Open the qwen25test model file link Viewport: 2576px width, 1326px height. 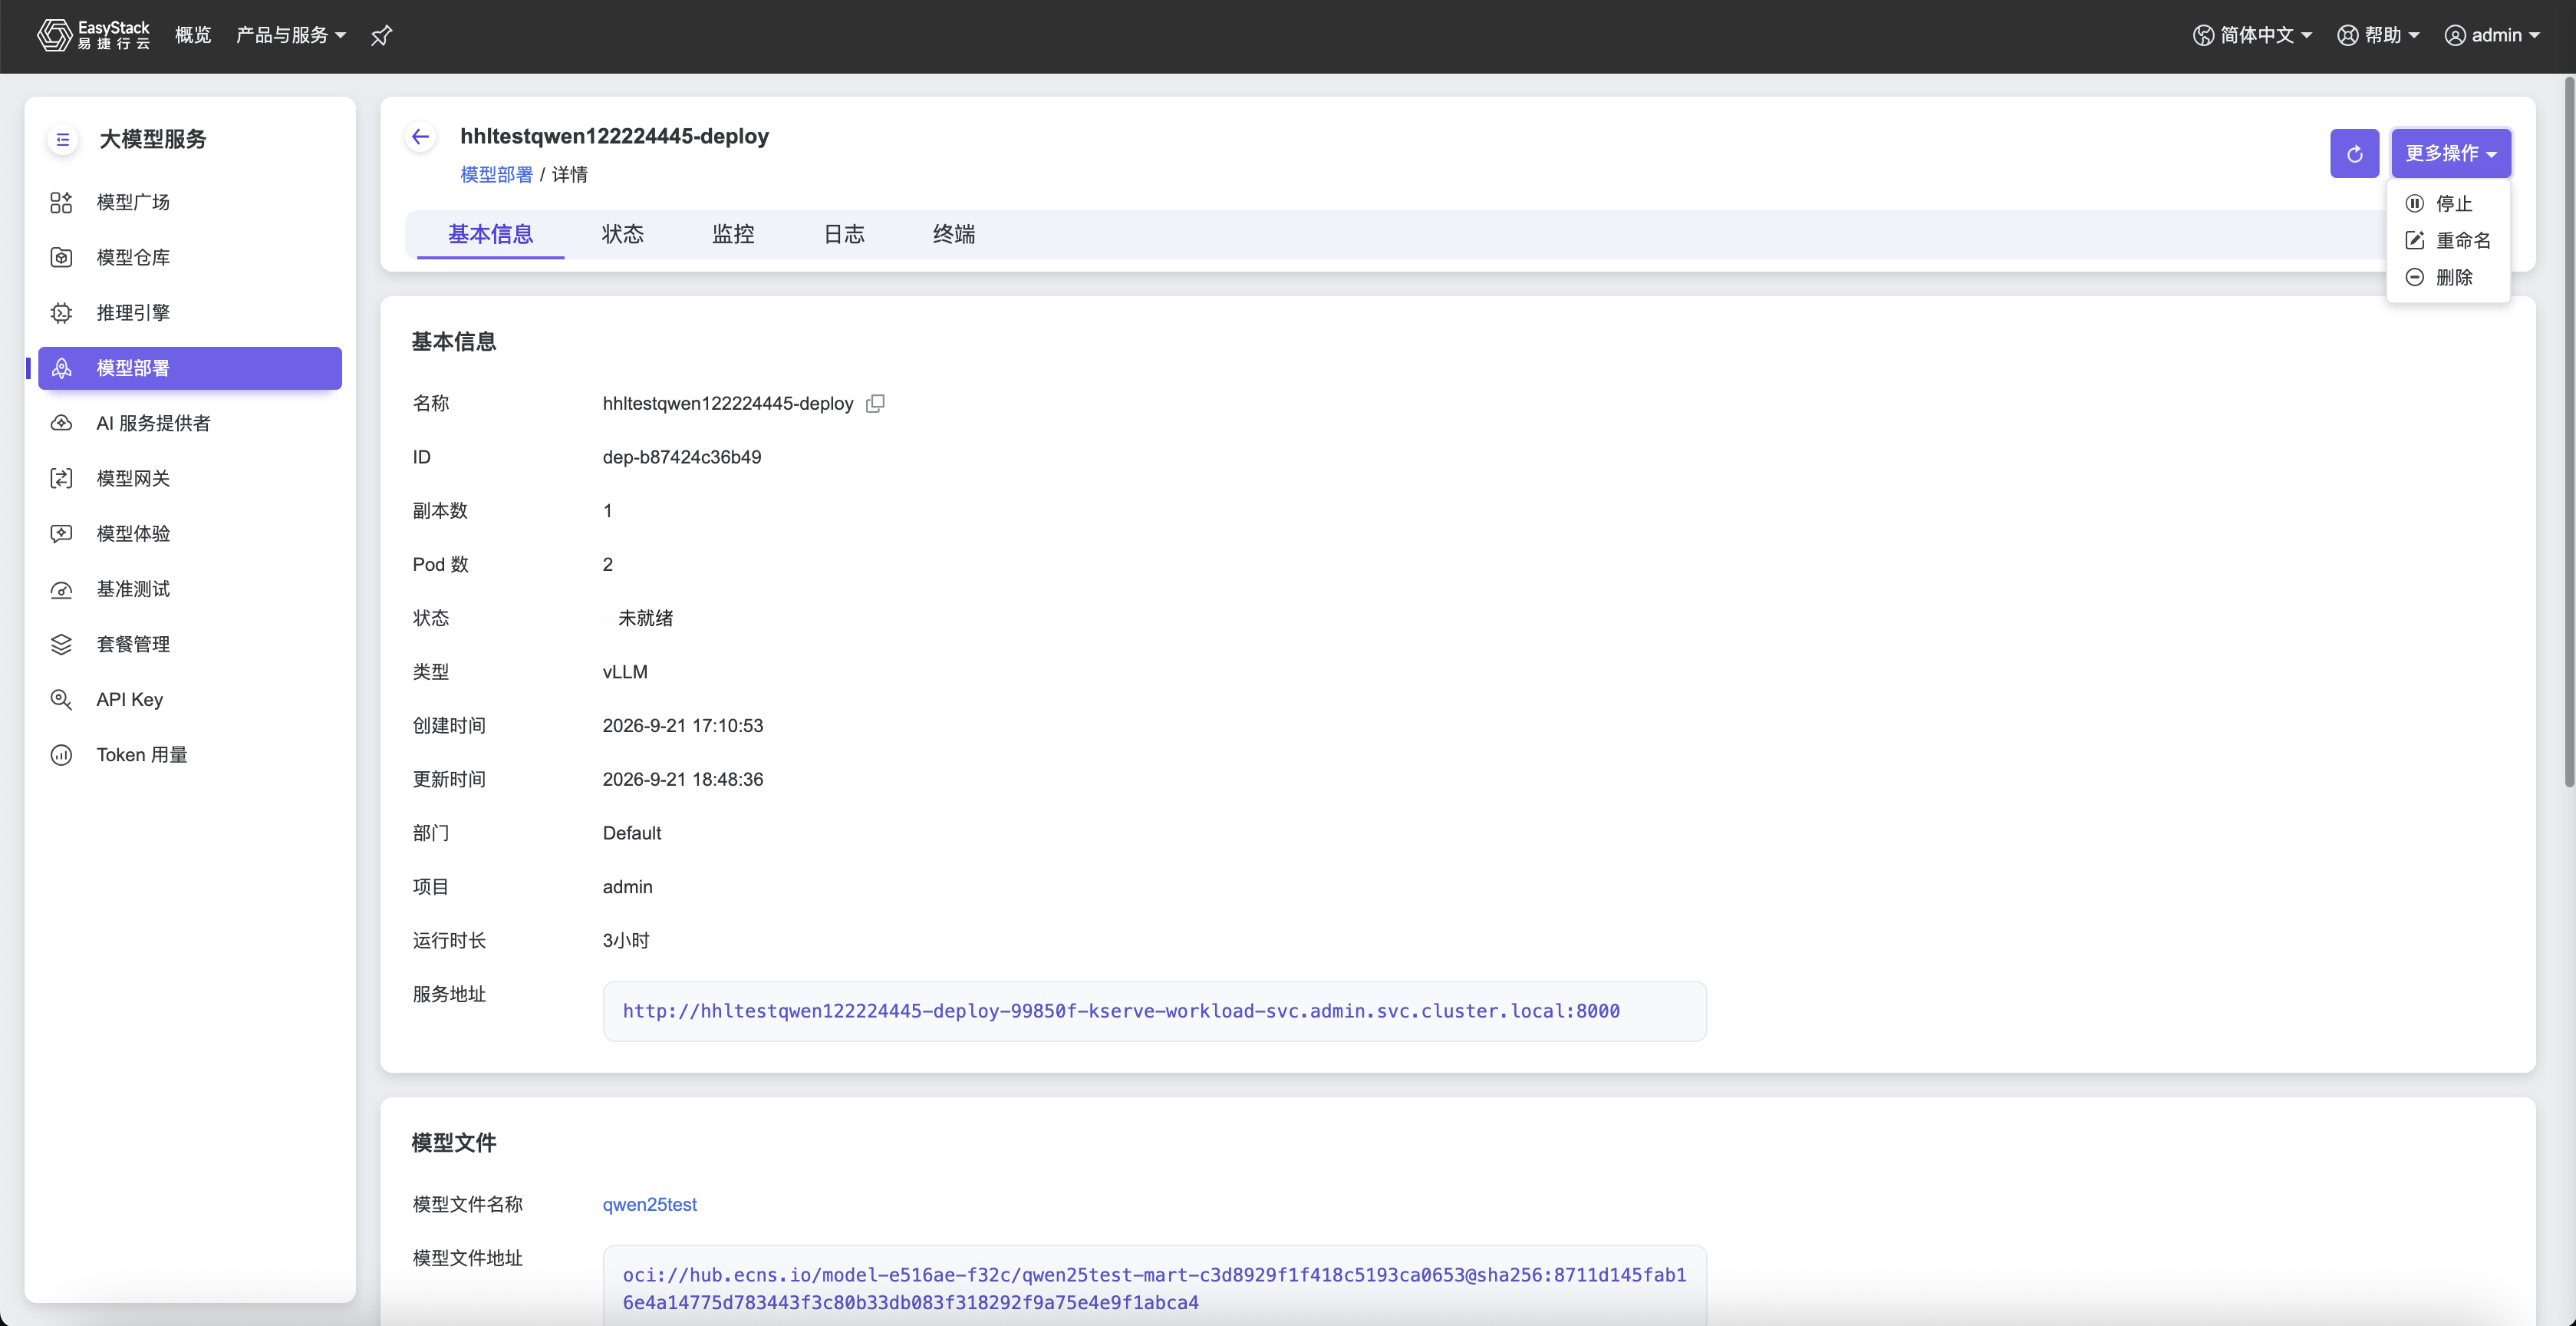click(649, 1204)
